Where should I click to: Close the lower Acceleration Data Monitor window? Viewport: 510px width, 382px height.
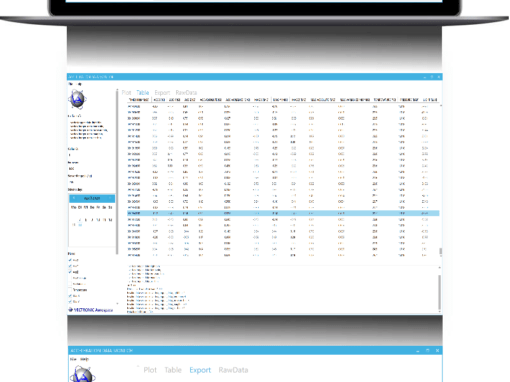[437, 350]
